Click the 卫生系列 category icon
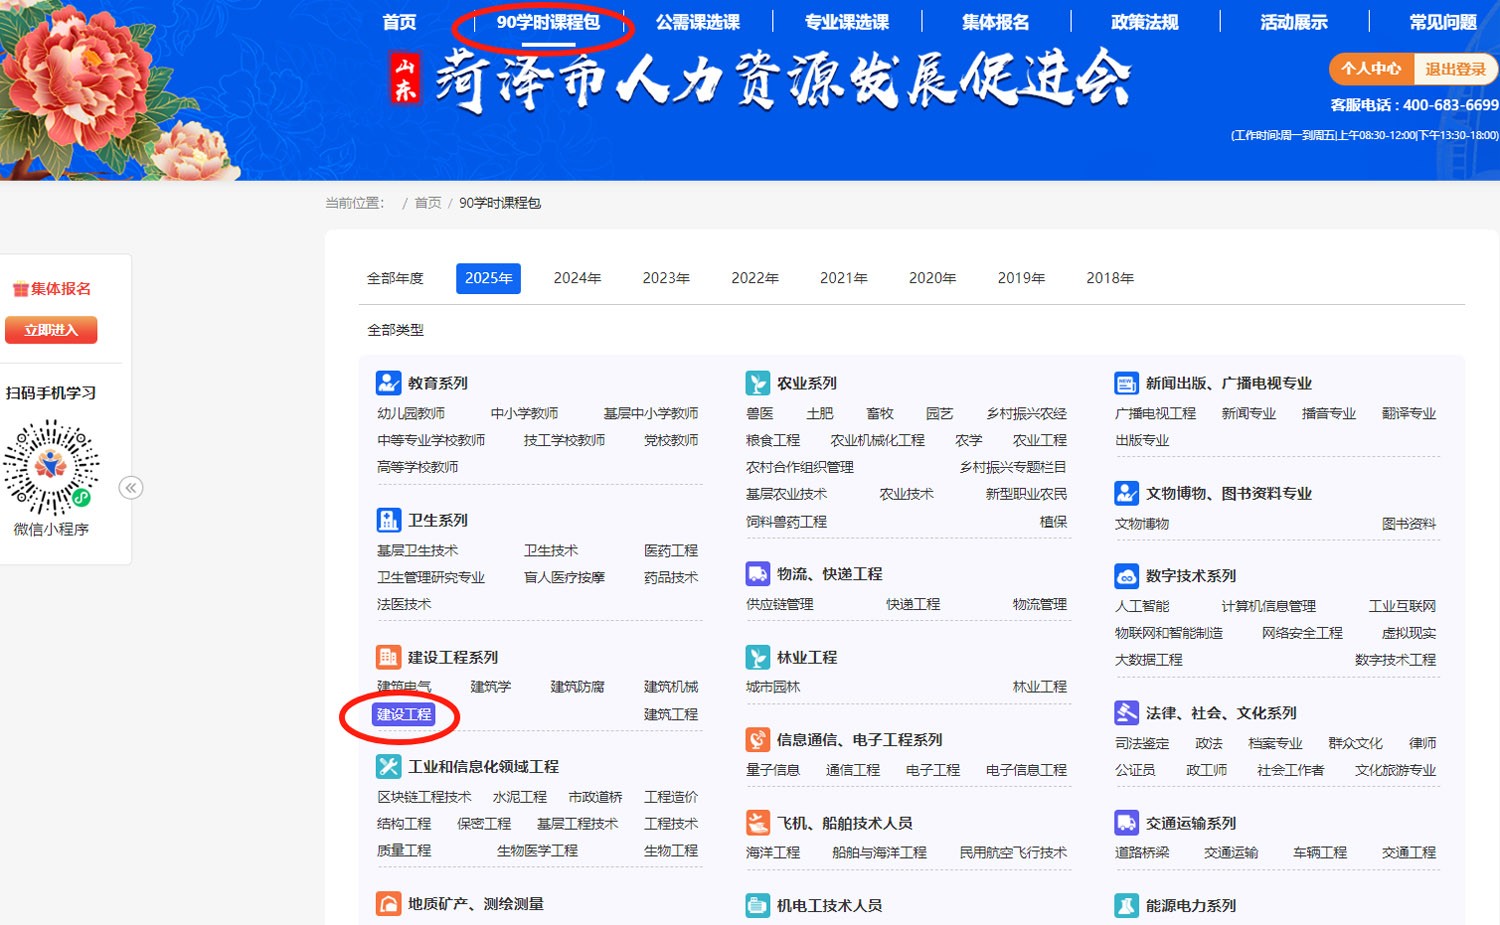The width and height of the screenshot is (1500, 925). tap(388, 520)
